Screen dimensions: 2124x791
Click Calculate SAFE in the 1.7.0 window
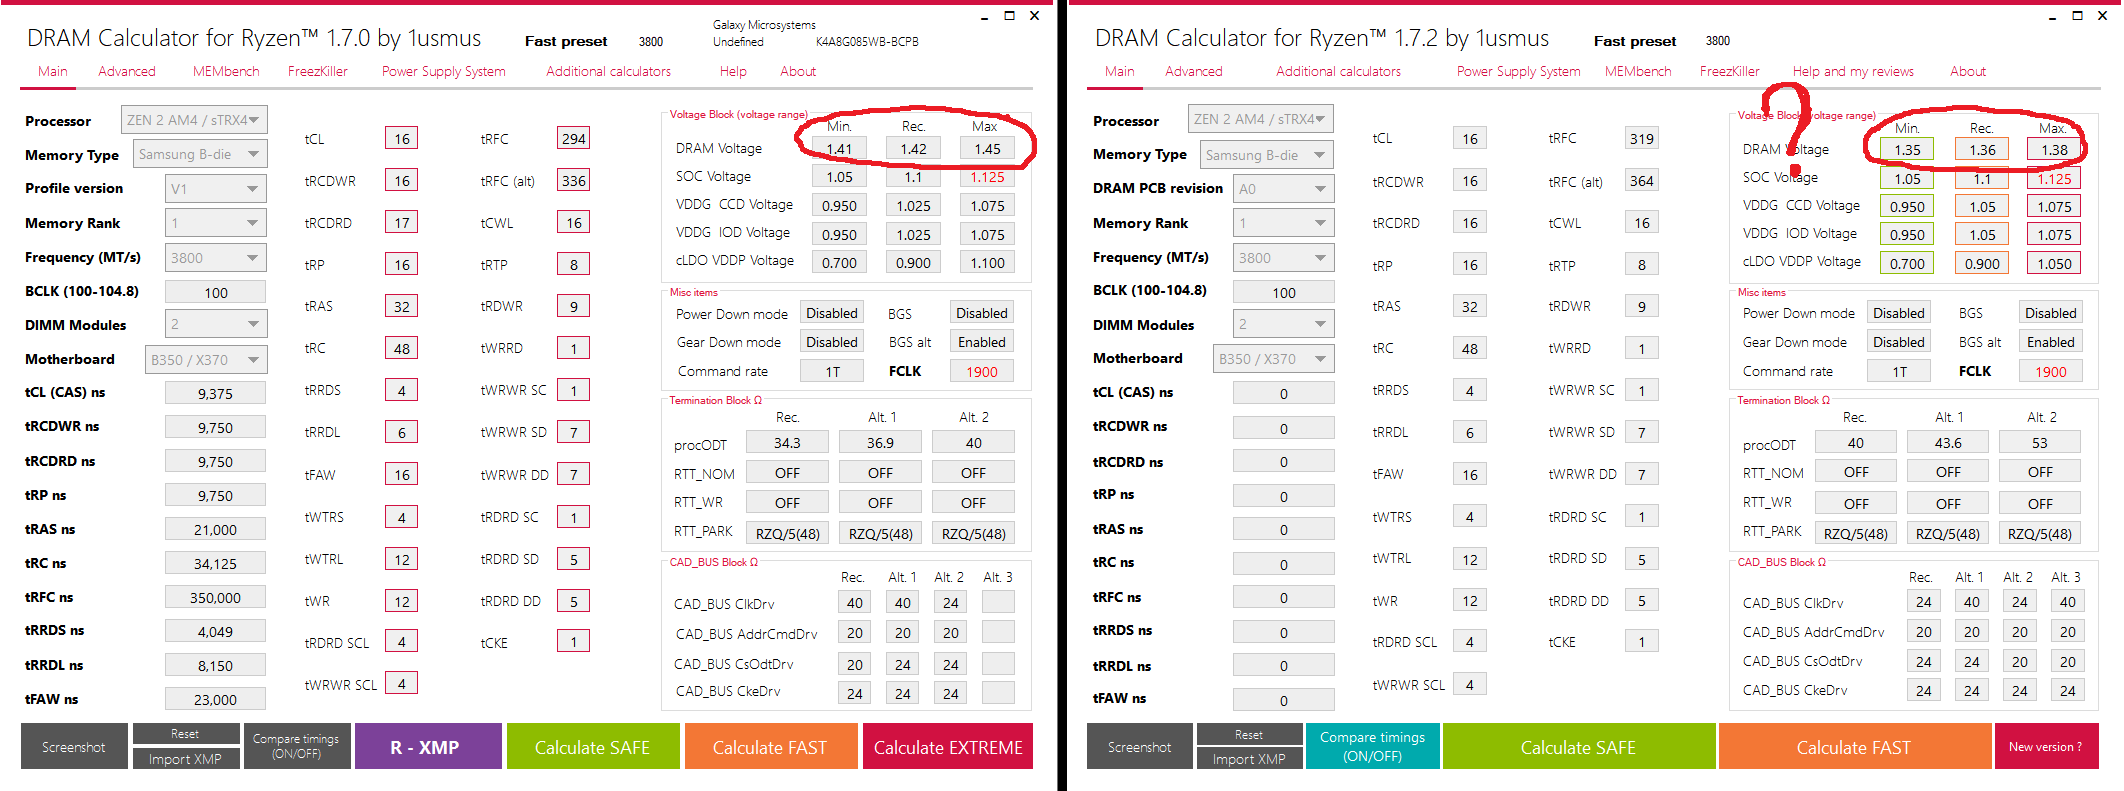[593, 746]
